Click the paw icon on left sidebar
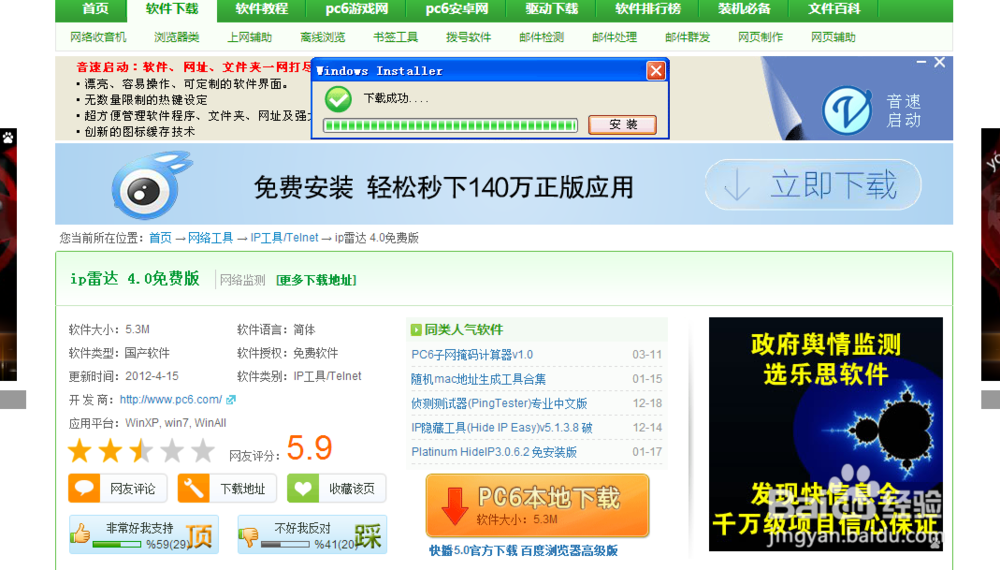Viewport: 1000px width, 570px height. pos(8,137)
